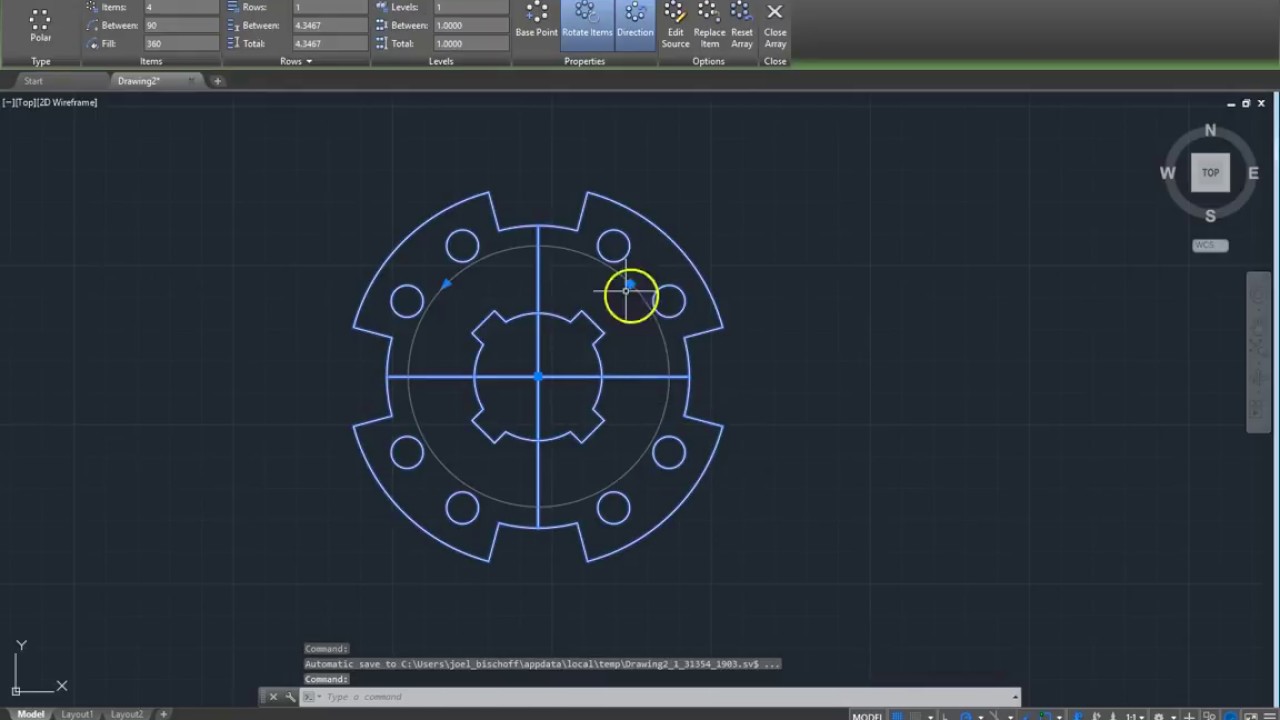Click the annotation monitor plus icon
This screenshot has height=720, width=1280.
coord(1190,716)
